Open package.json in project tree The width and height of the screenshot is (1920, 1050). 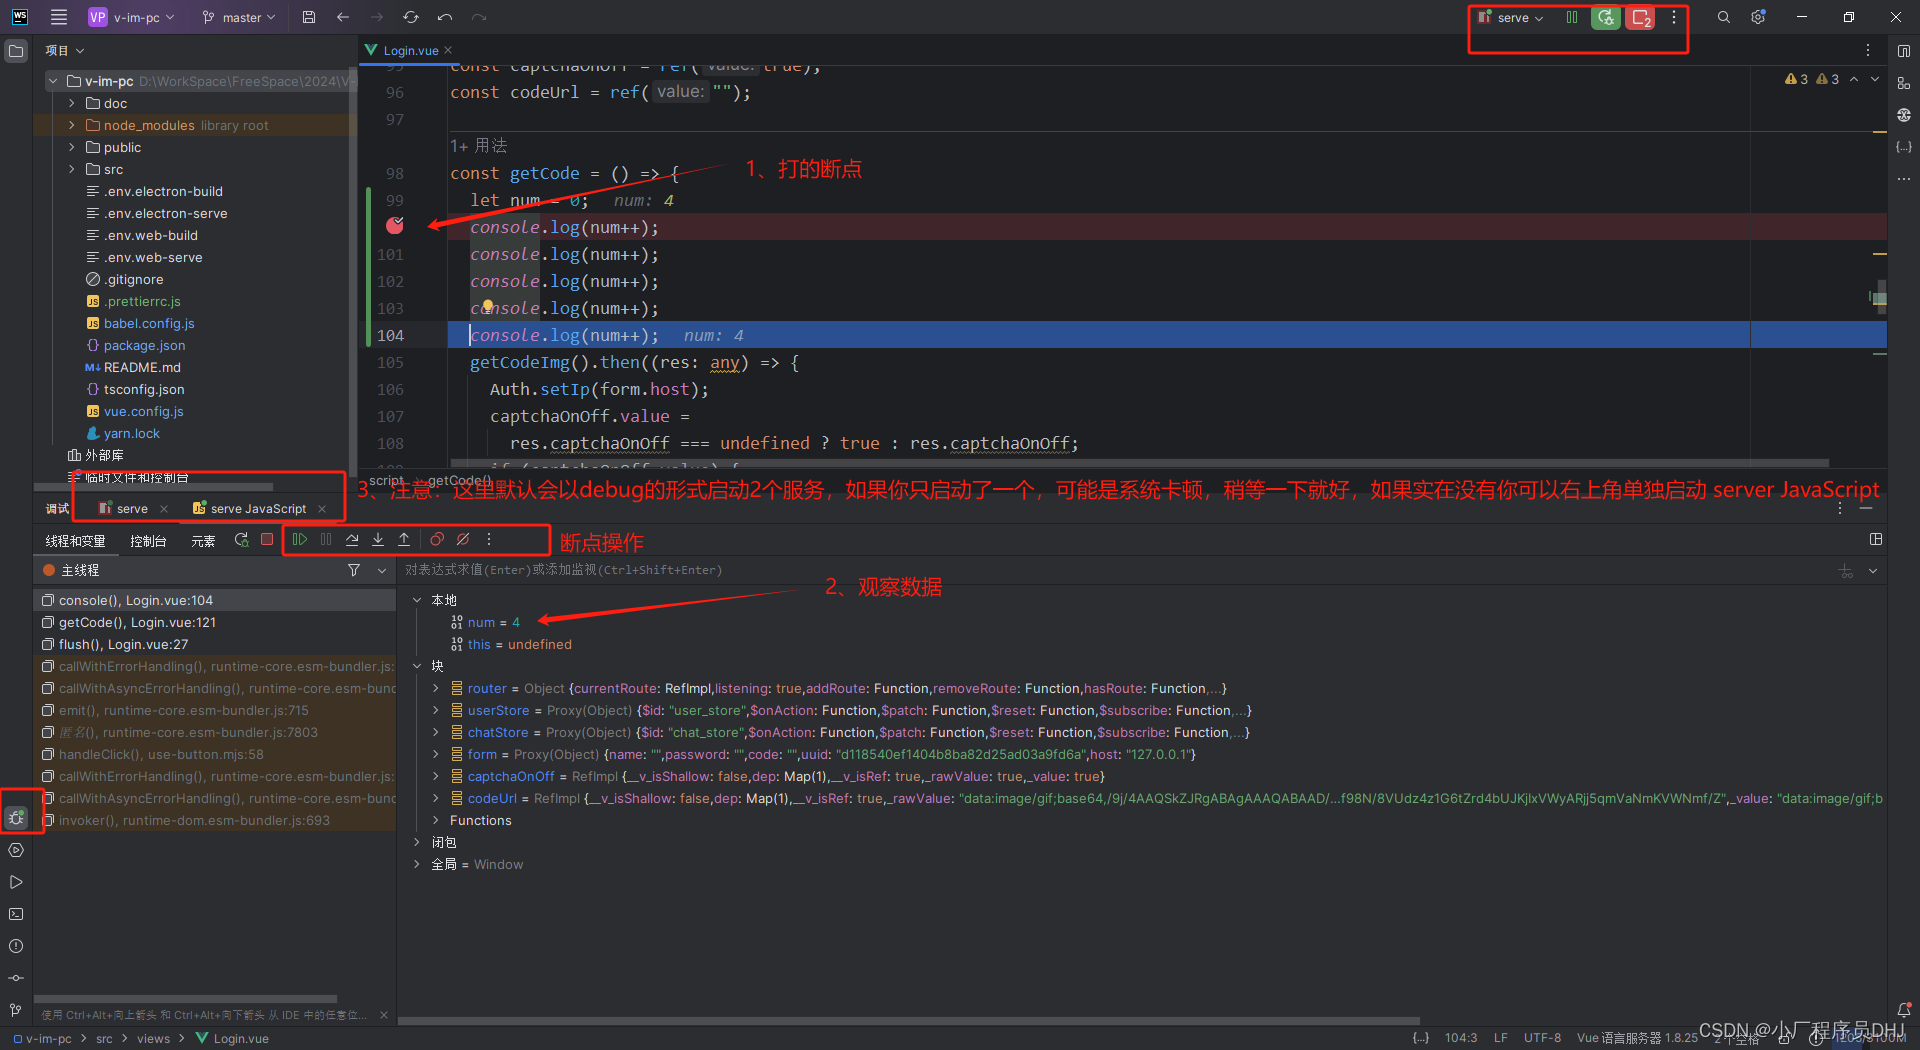click(x=144, y=345)
